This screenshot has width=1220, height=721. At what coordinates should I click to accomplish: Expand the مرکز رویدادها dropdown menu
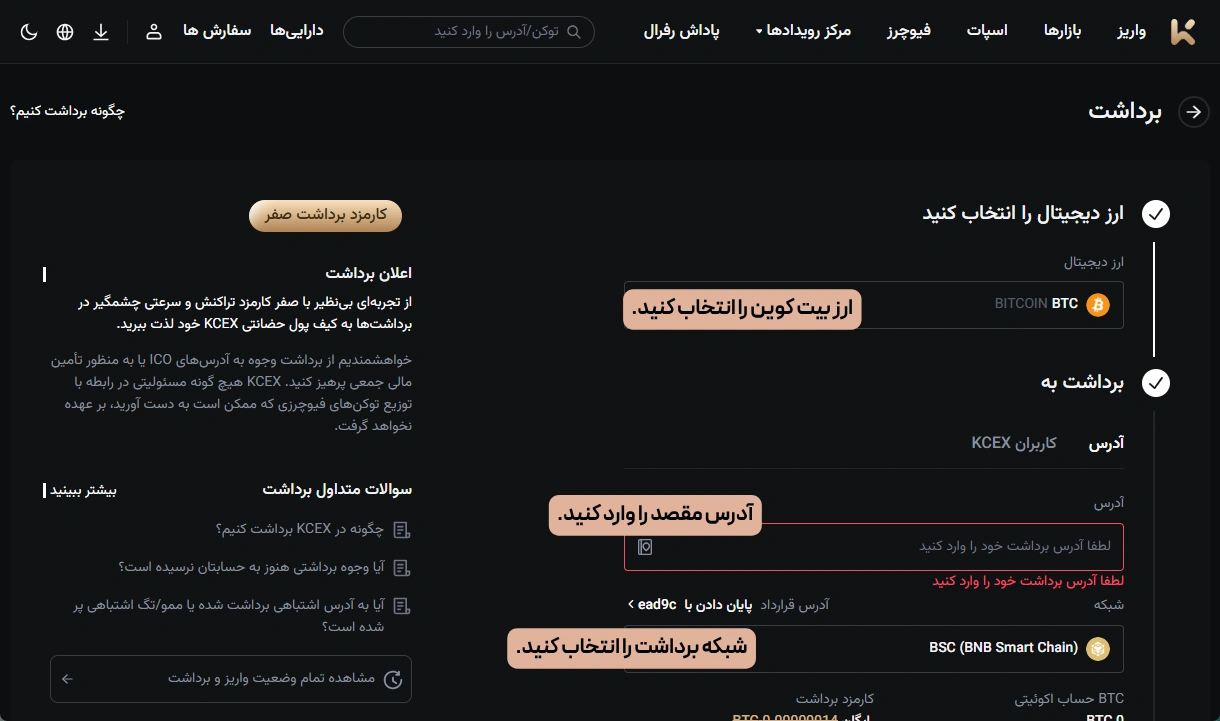click(x=803, y=31)
